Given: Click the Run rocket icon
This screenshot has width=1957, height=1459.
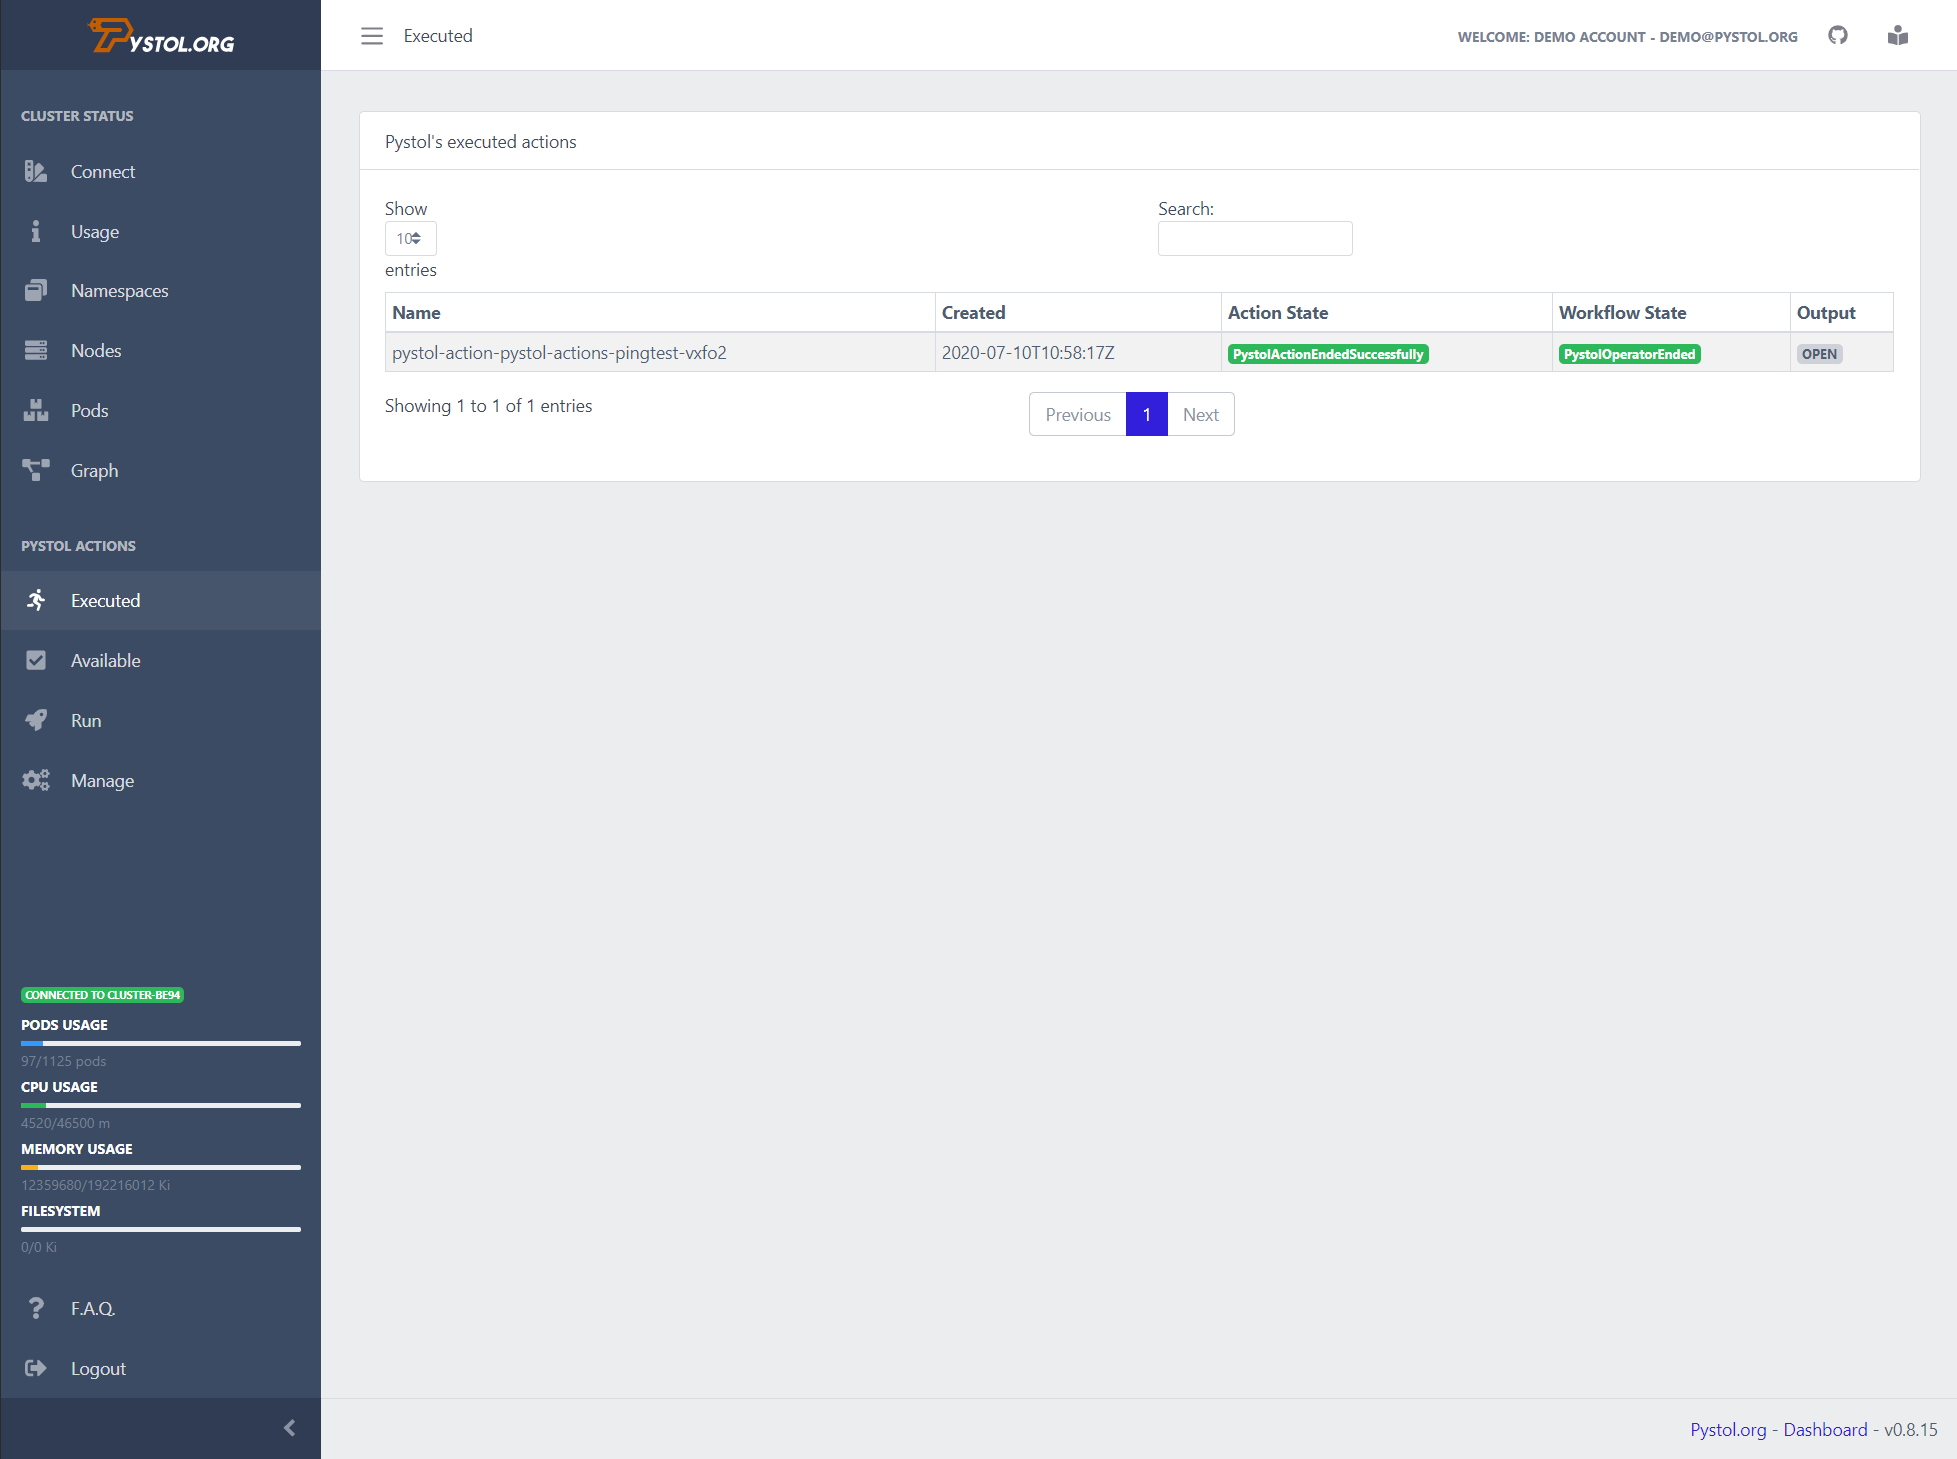Looking at the screenshot, I should coord(36,720).
